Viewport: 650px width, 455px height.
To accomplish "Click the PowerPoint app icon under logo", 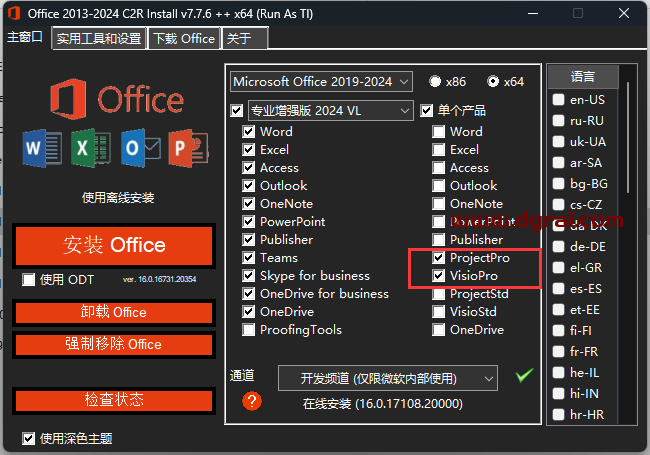I will coord(189,148).
